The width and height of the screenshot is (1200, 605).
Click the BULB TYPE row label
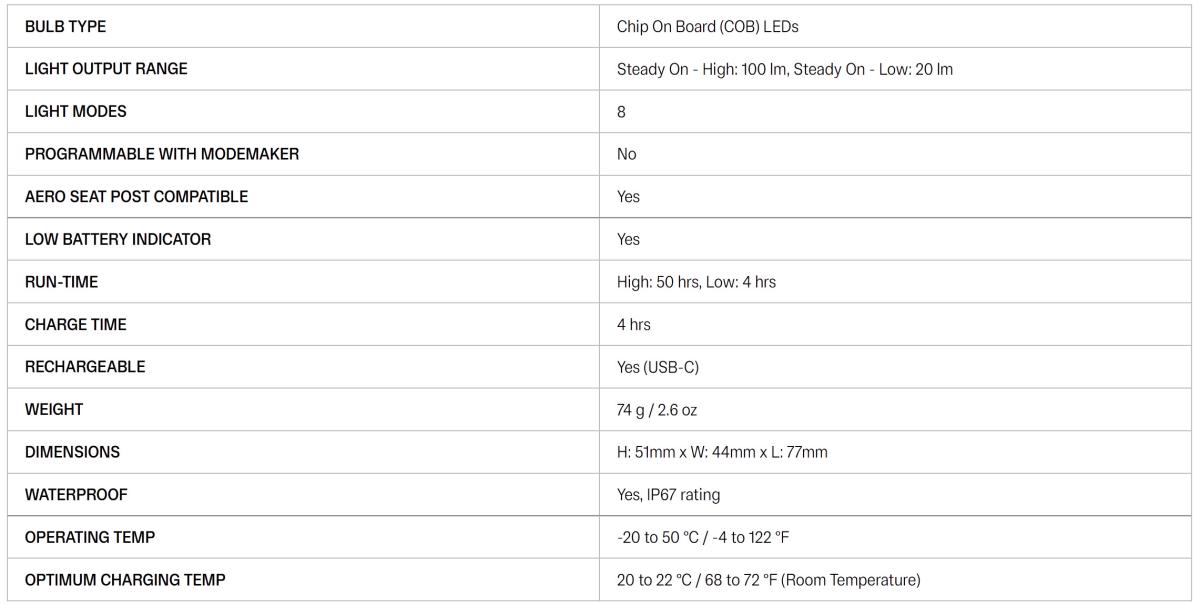pos(65,27)
